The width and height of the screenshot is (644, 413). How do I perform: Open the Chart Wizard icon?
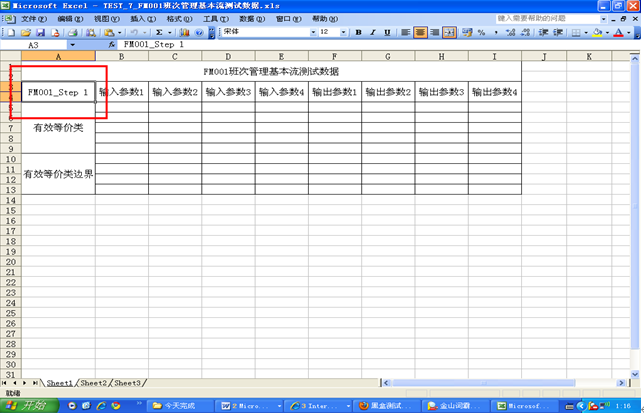click(184, 32)
